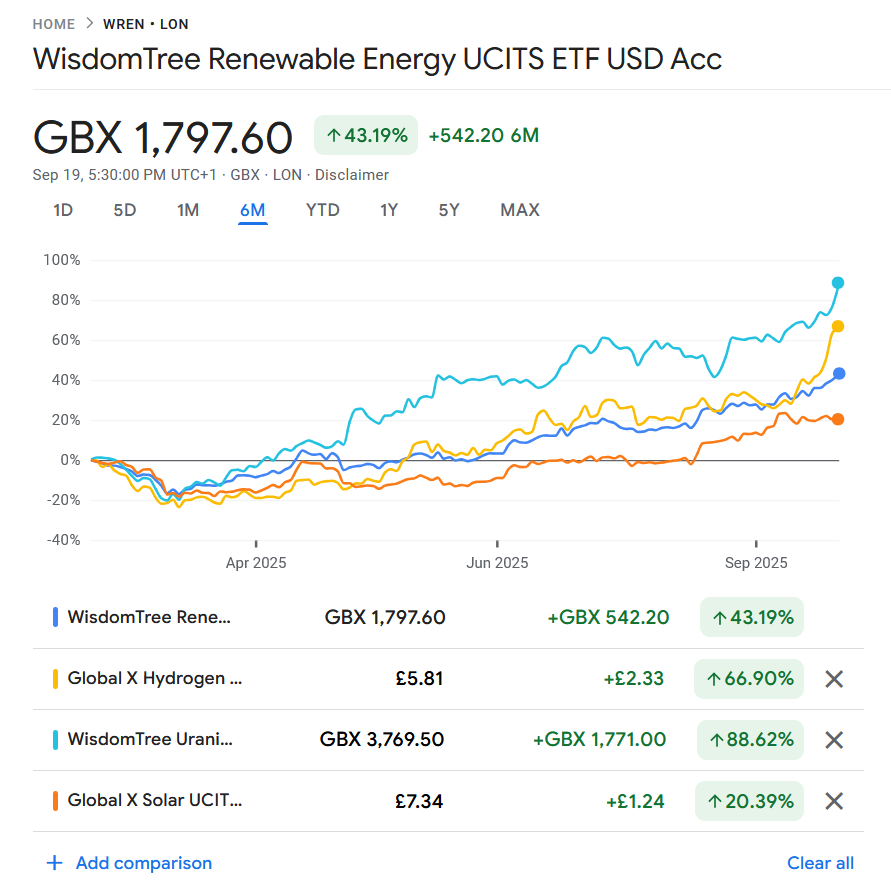Click the orange solar endpoint dot on chart

coord(838,419)
